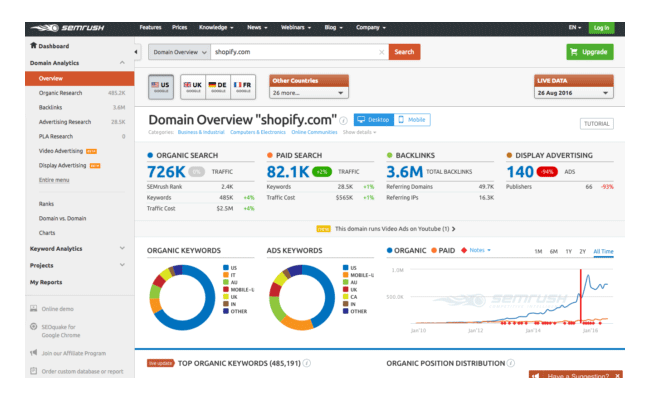Open the Blog menu
Screen dimensions: 650x400
coord(333,27)
